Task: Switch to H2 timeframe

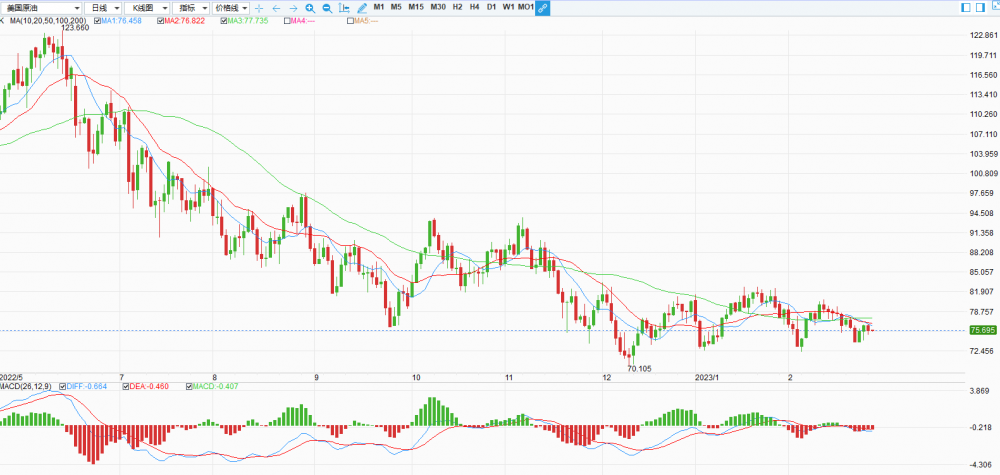Action: 457,7
